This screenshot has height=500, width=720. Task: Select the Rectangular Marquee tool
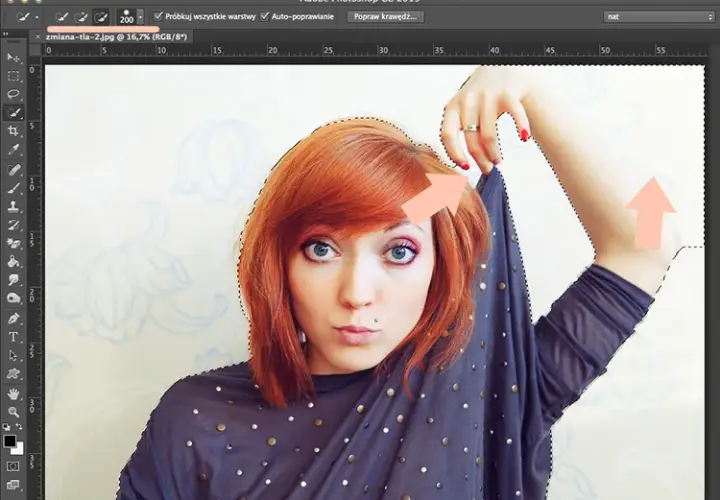pos(13,76)
